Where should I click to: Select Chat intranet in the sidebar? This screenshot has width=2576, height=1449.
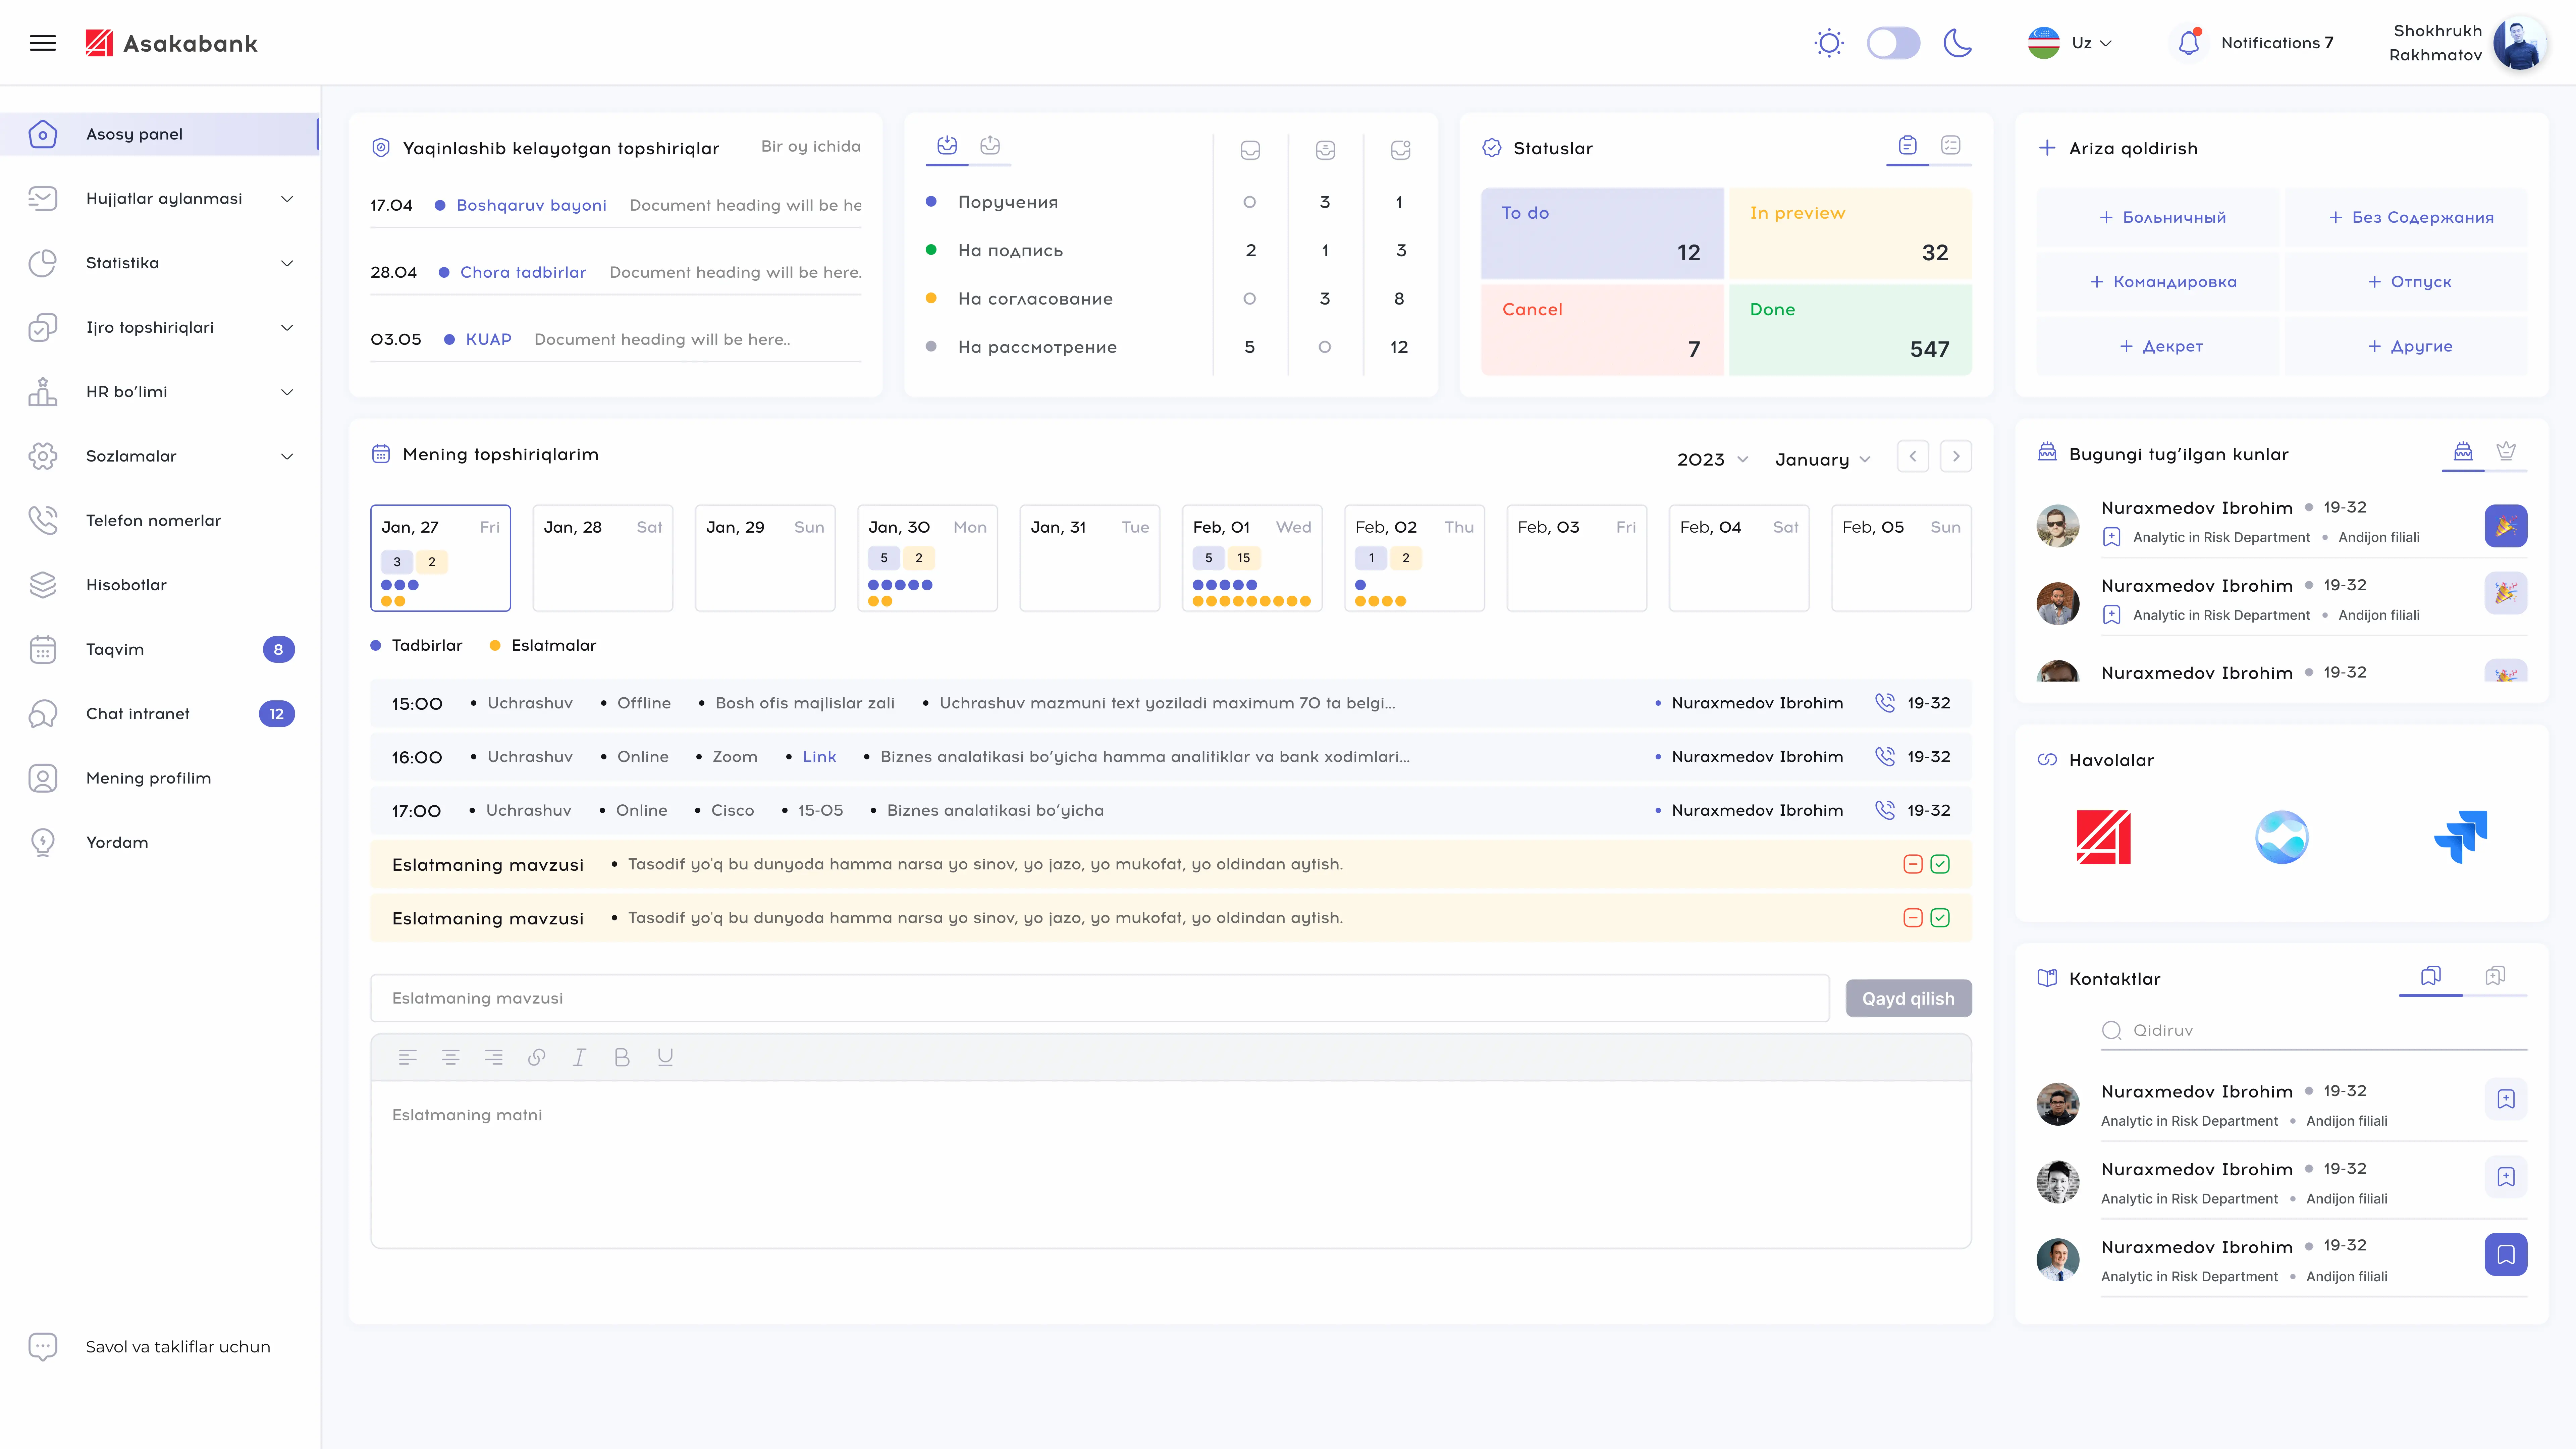pyautogui.click(x=137, y=713)
